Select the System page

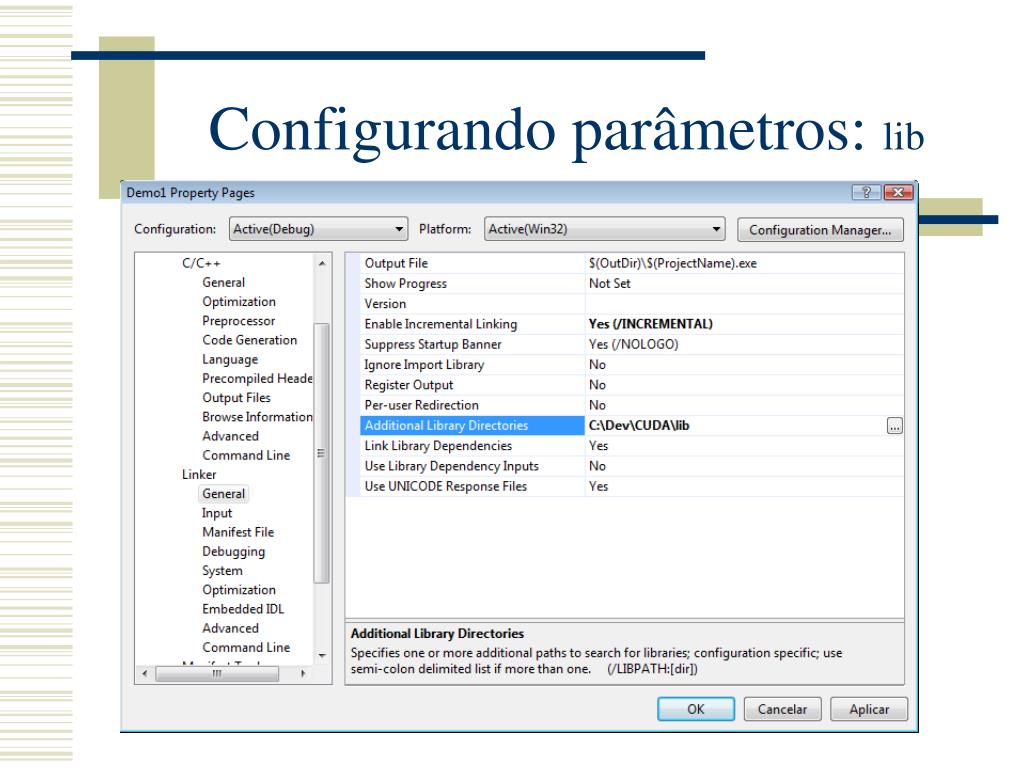(x=222, y=571)
